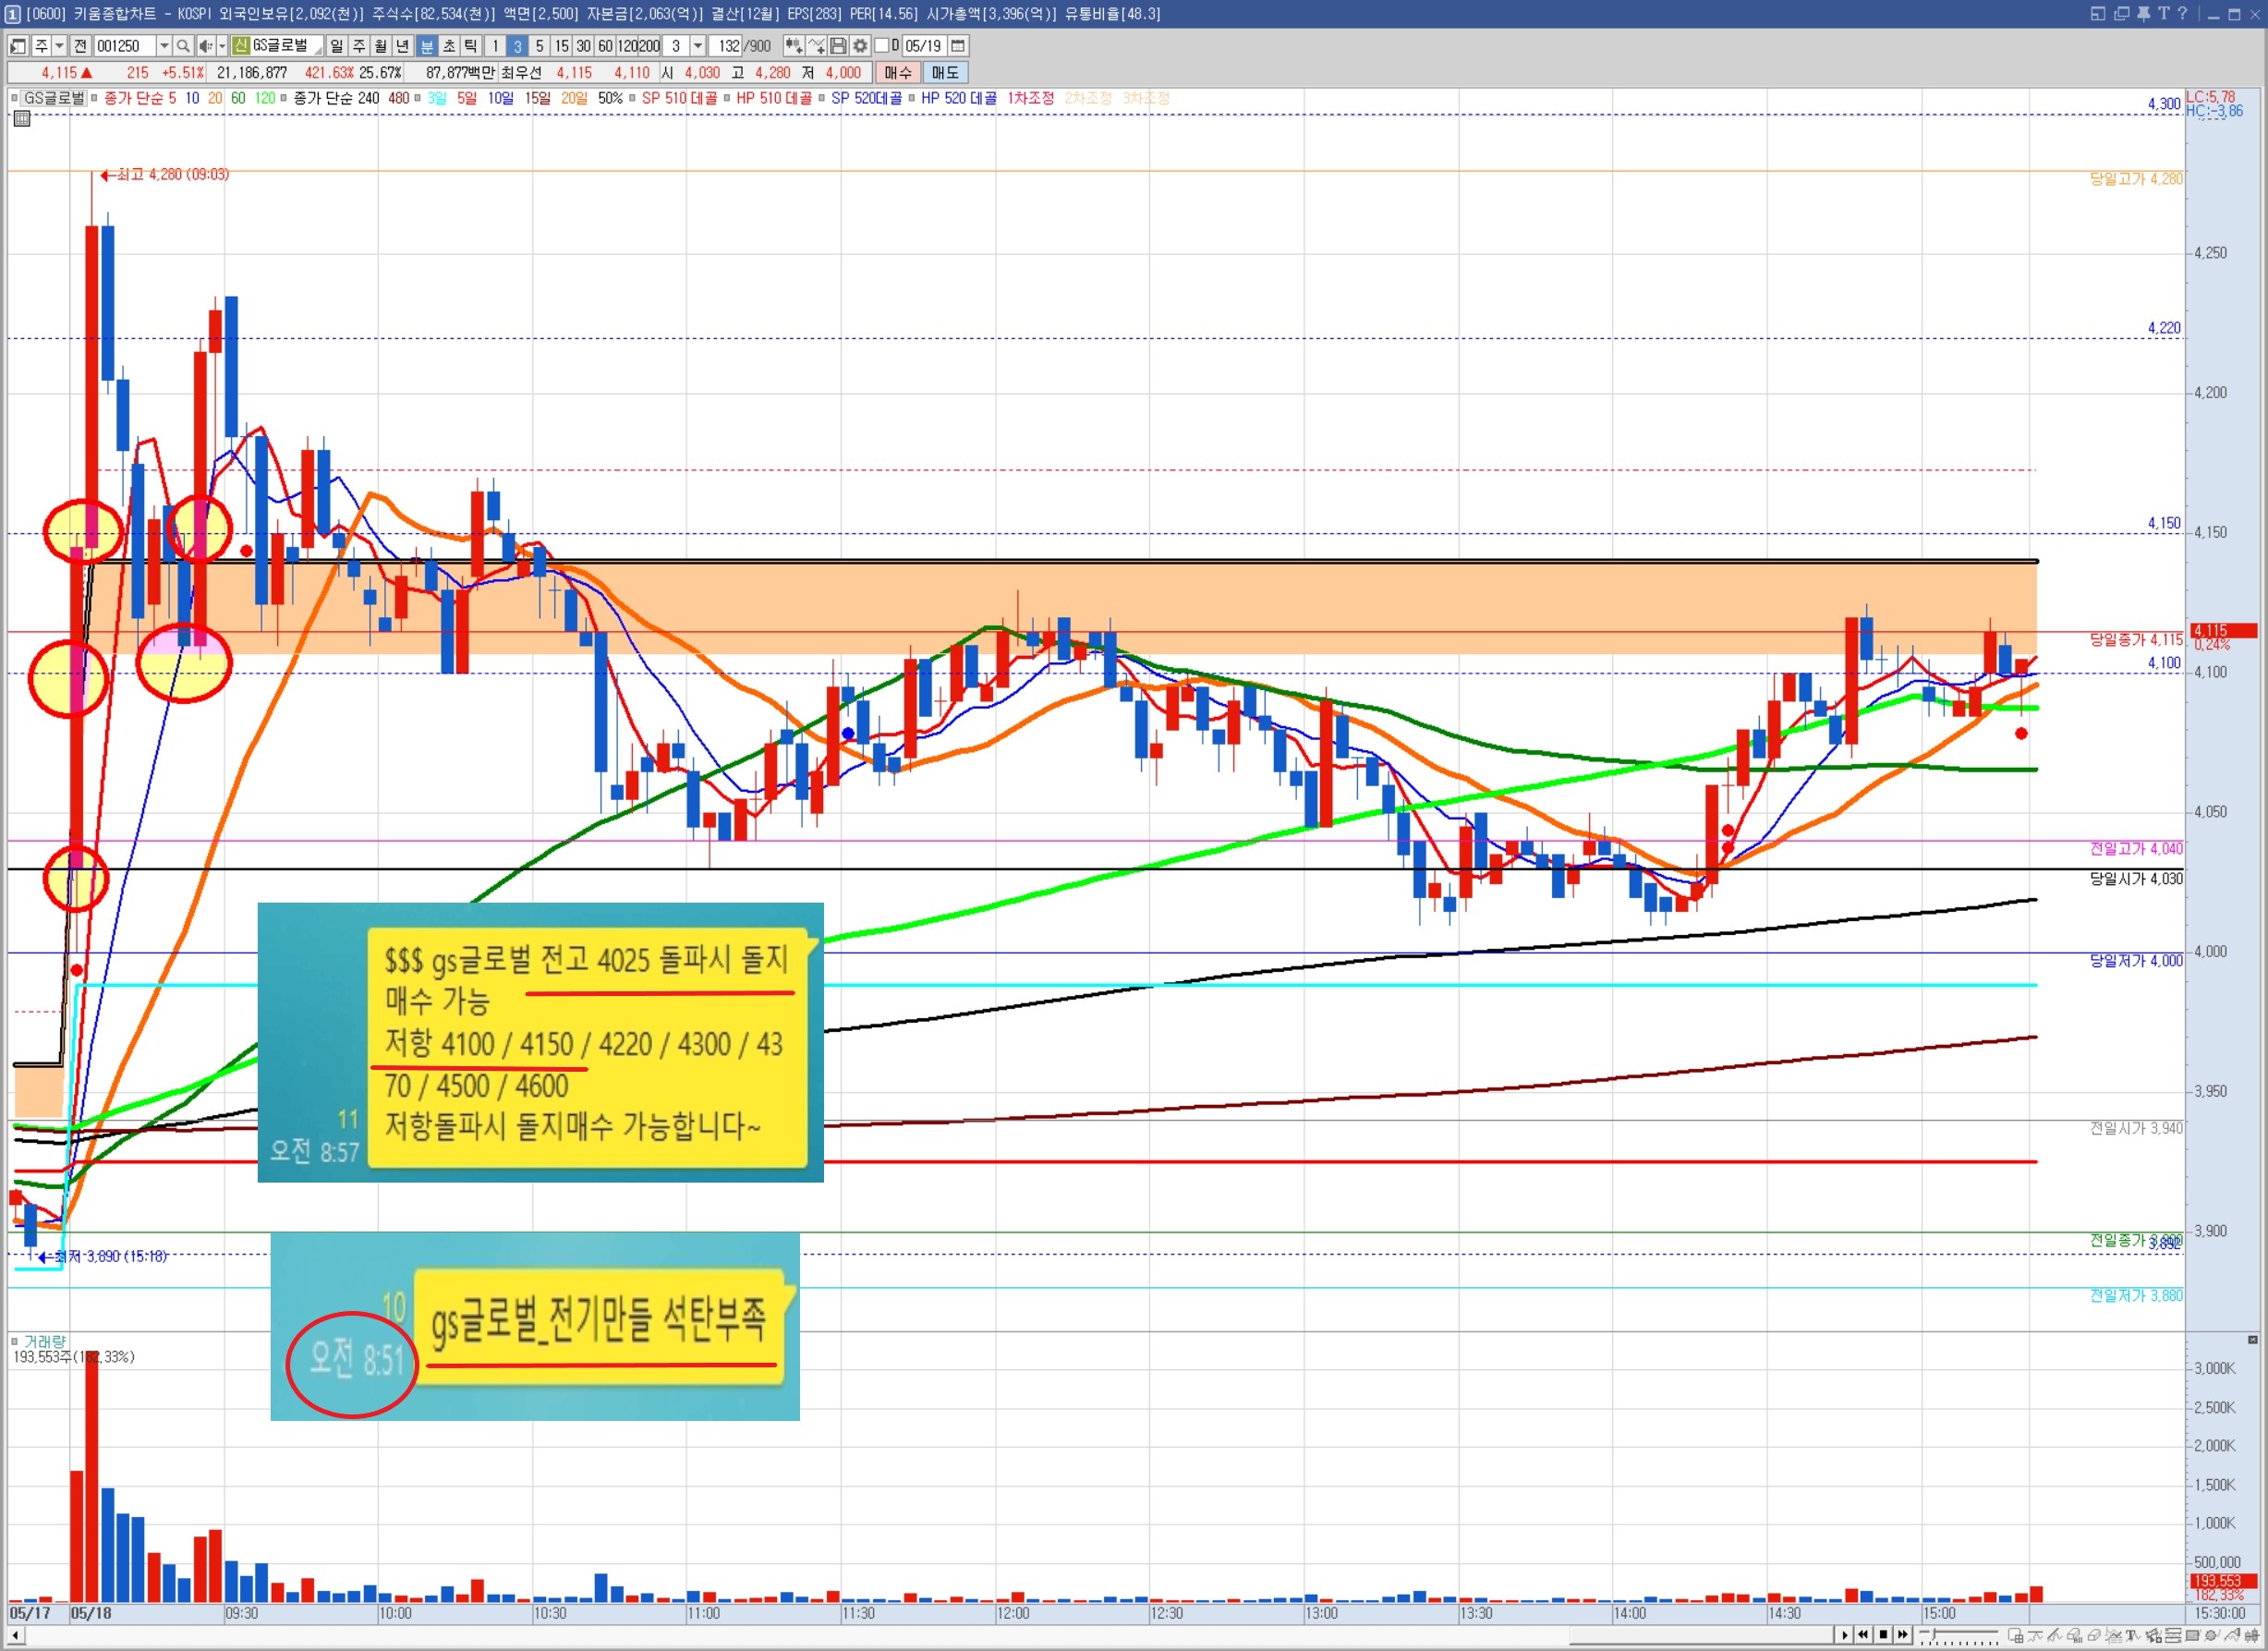2268x1651 pixels.
Task: Click the 매수 buy button
Action: click(897, 72)
